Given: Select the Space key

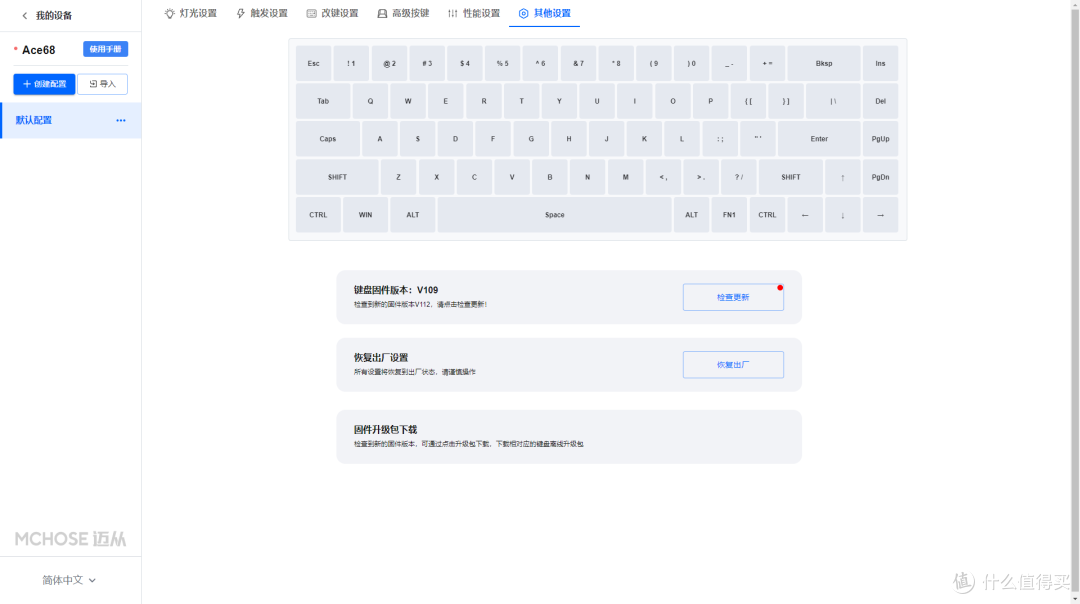Looking at the screenshot, I should 554,215.
